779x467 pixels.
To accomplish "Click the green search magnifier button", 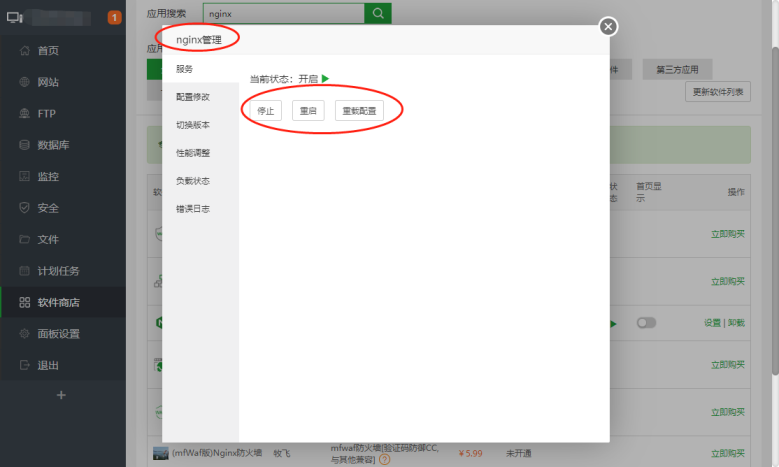I will [x=378, y=13].
